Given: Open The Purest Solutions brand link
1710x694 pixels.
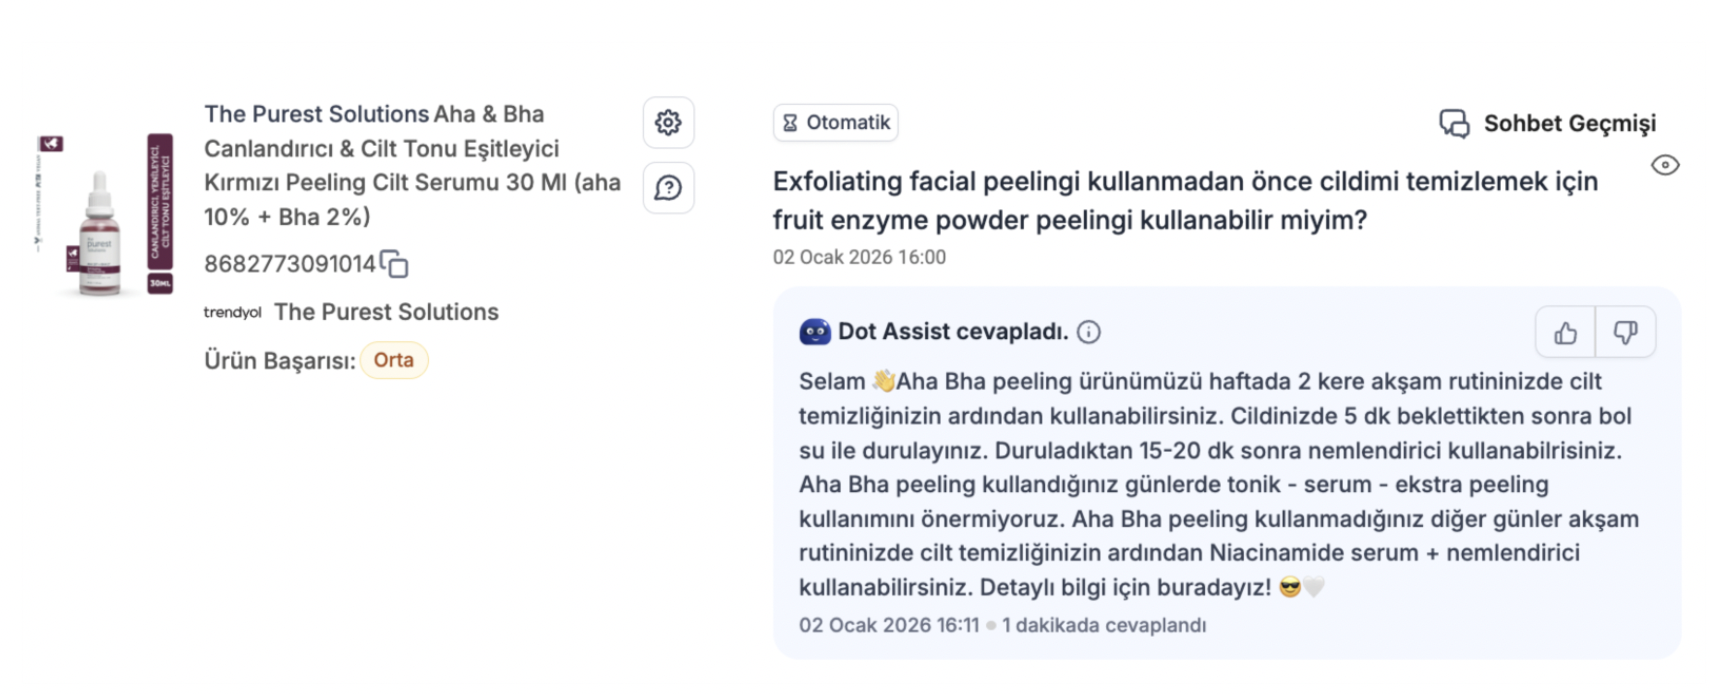Looking at the screenshot, I should [386, 312].
